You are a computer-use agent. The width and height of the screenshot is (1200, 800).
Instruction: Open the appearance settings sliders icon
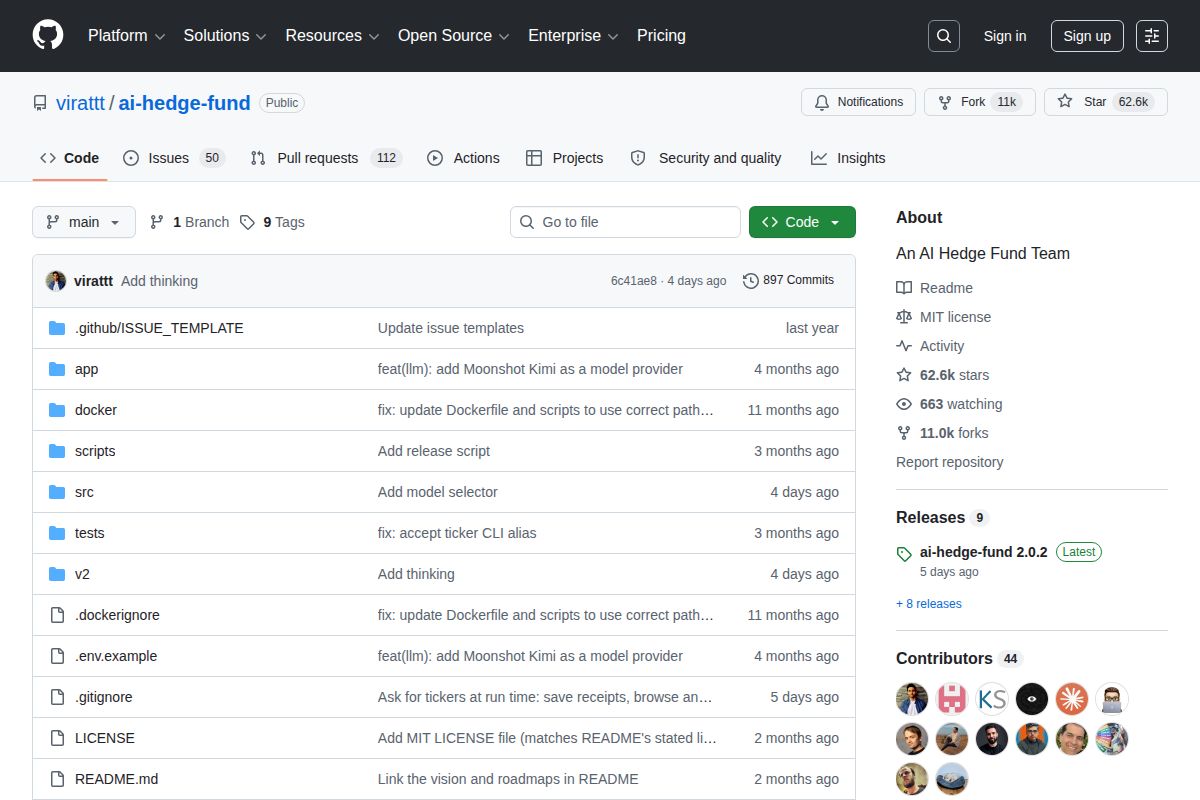(1152, 36)
